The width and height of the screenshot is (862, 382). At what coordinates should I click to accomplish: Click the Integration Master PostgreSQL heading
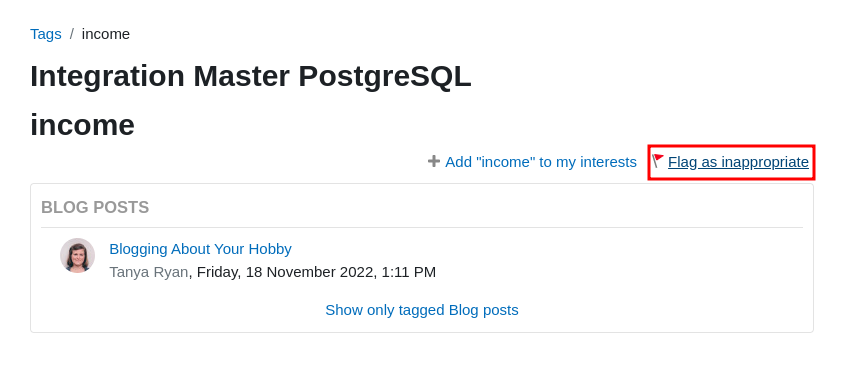click(x=251, y=76)
